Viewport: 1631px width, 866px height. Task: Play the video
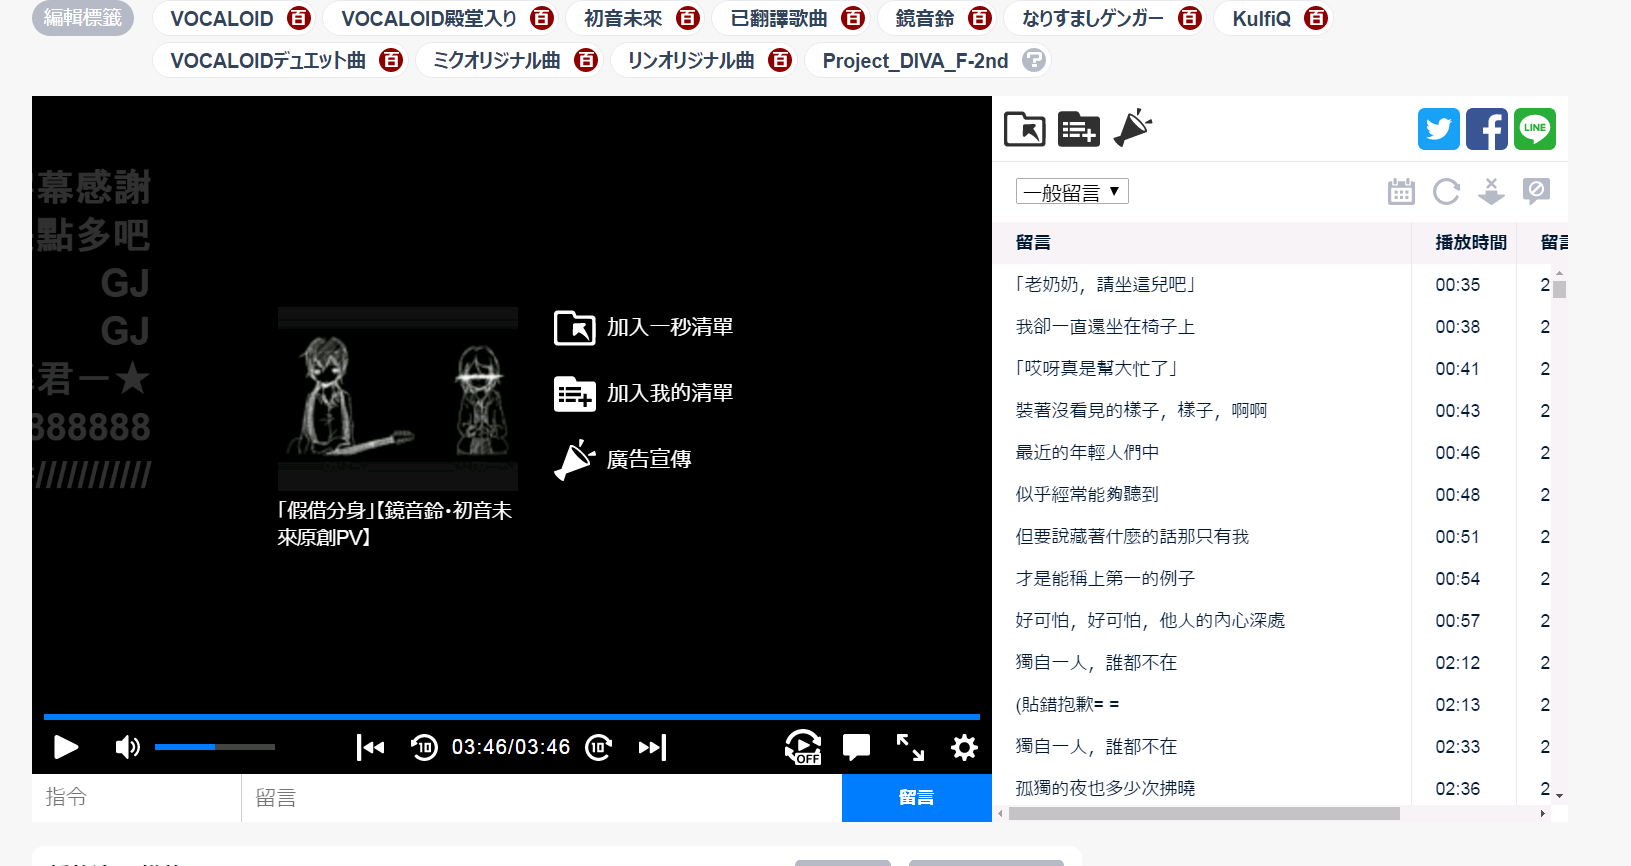(66, 747)
